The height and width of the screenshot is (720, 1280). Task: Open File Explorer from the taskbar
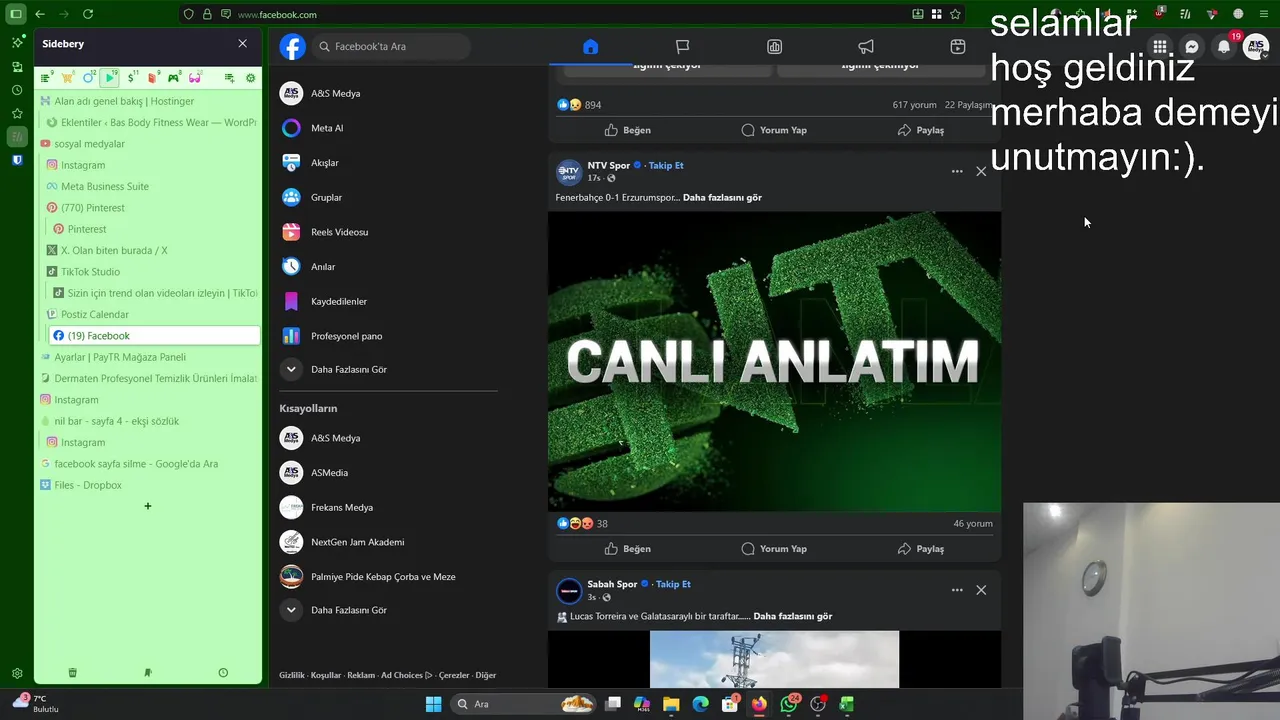pos(671,704)
